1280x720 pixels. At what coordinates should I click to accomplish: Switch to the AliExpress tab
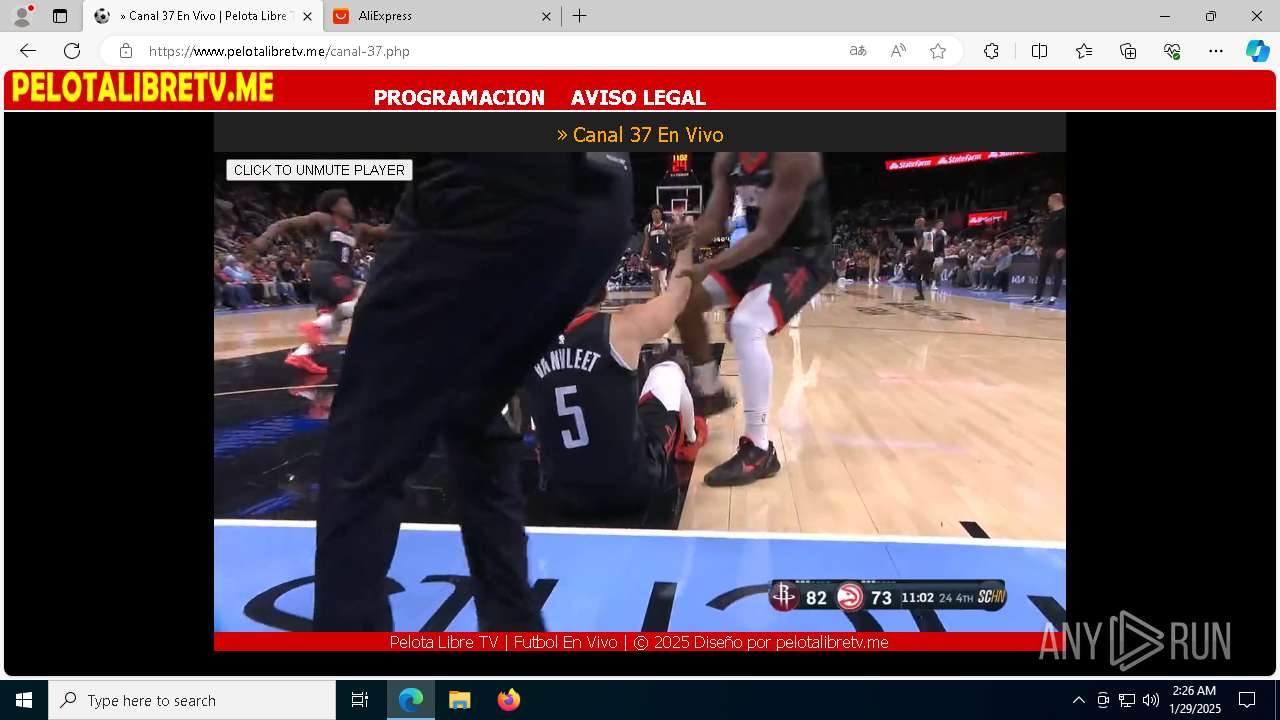[441, 16]
